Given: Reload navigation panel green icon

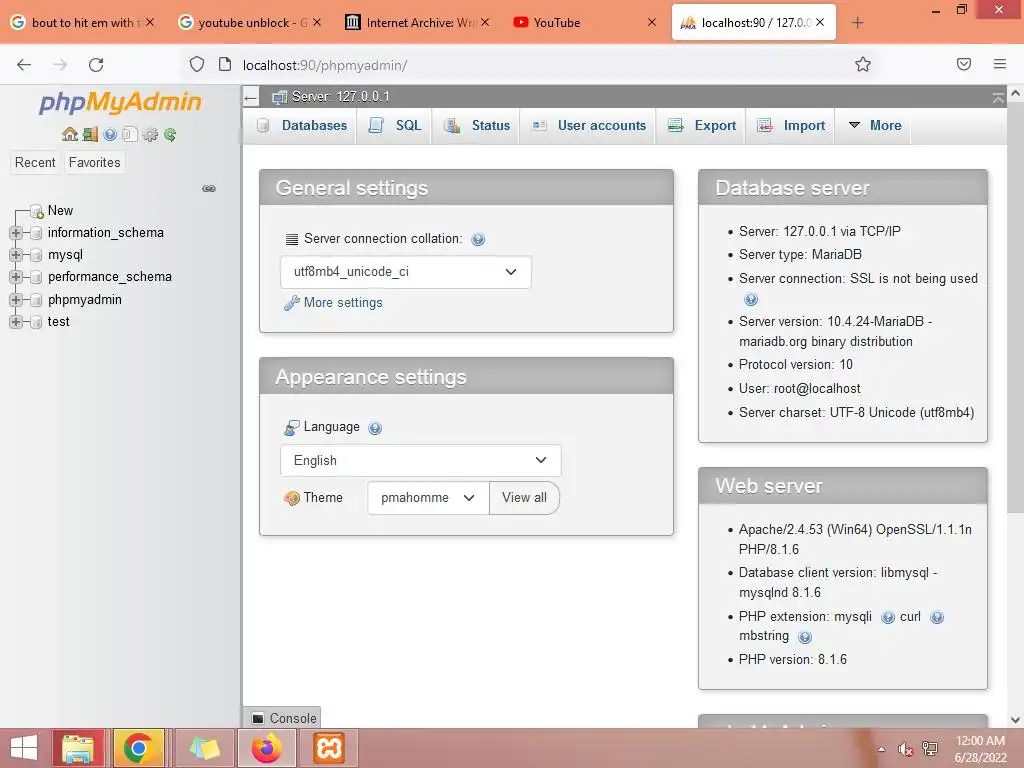Looking at the screenshot, I should (x=170, y=135).
